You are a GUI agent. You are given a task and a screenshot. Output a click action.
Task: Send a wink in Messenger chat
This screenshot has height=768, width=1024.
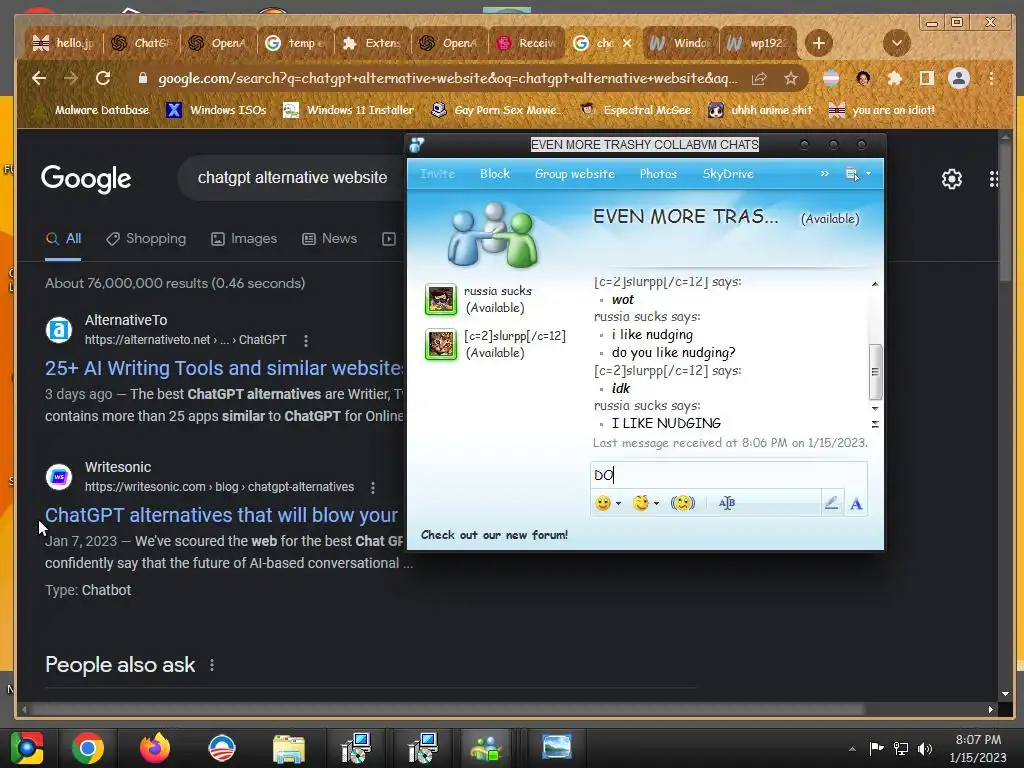click(641, 503)
